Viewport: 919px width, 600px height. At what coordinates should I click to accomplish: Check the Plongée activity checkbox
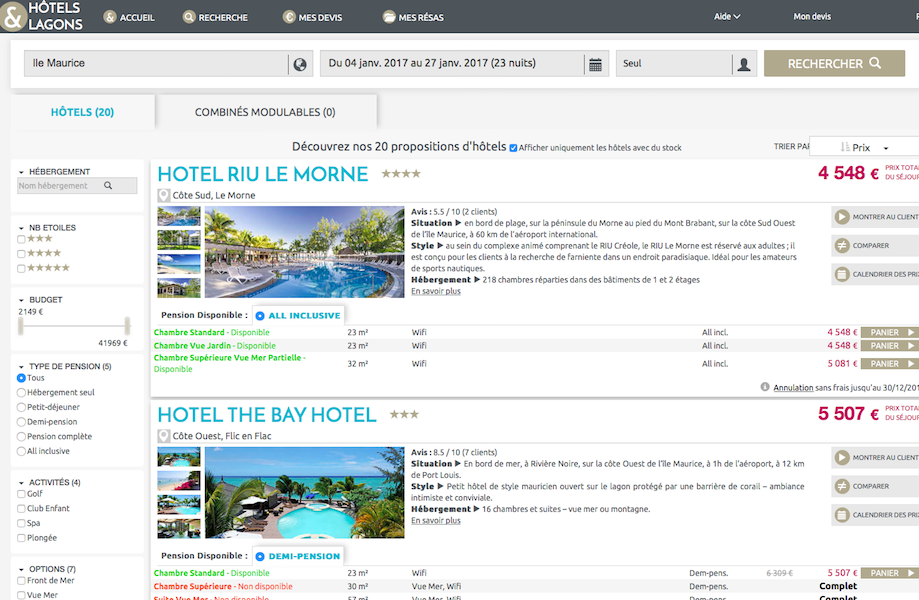(21, 538)
